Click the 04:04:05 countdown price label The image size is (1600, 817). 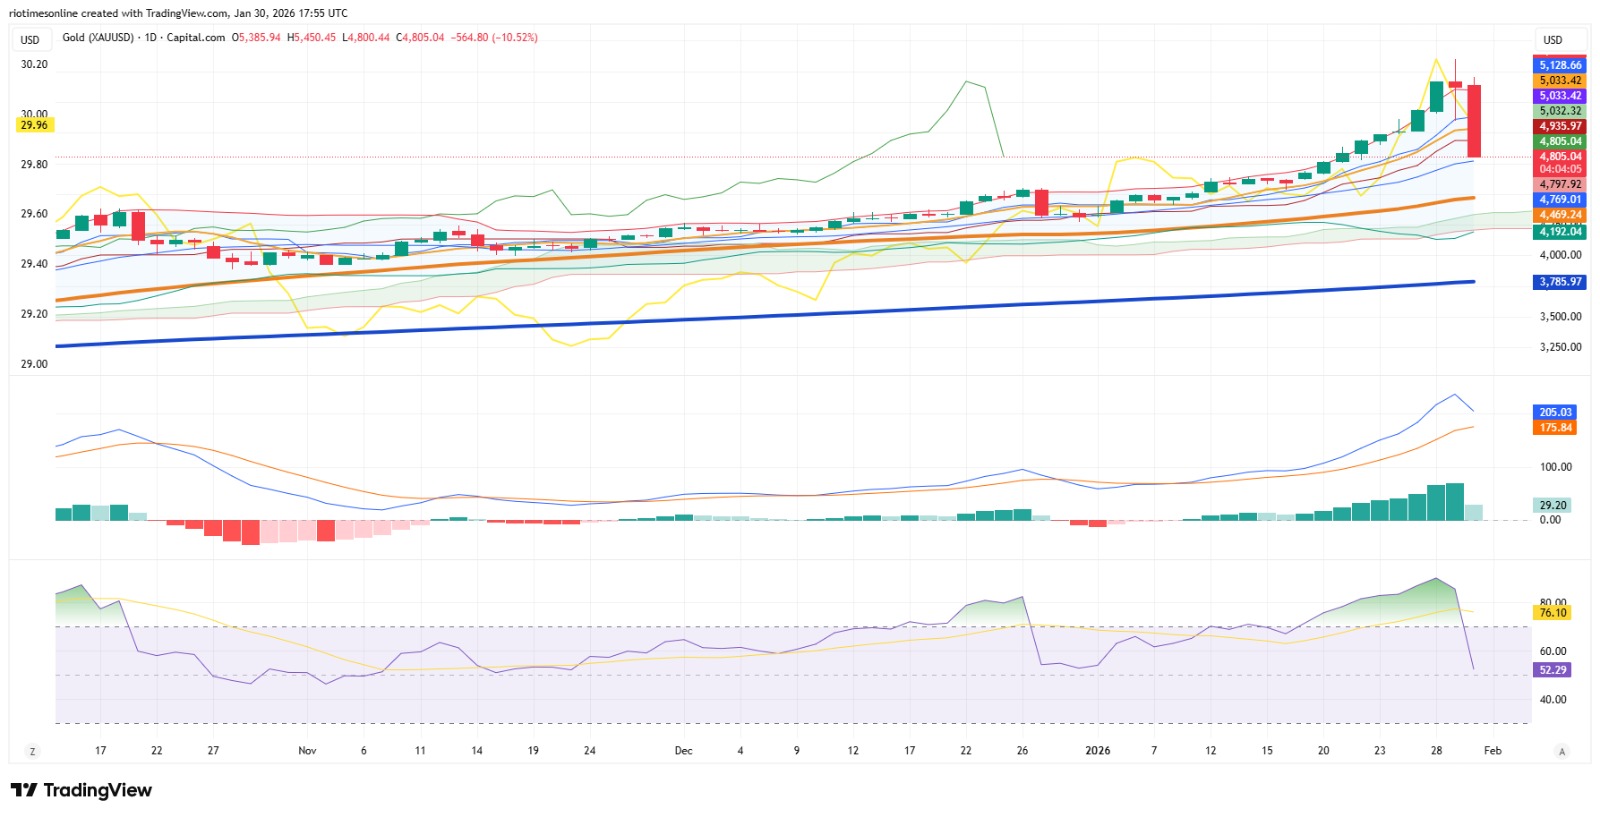click(1560, 169)
